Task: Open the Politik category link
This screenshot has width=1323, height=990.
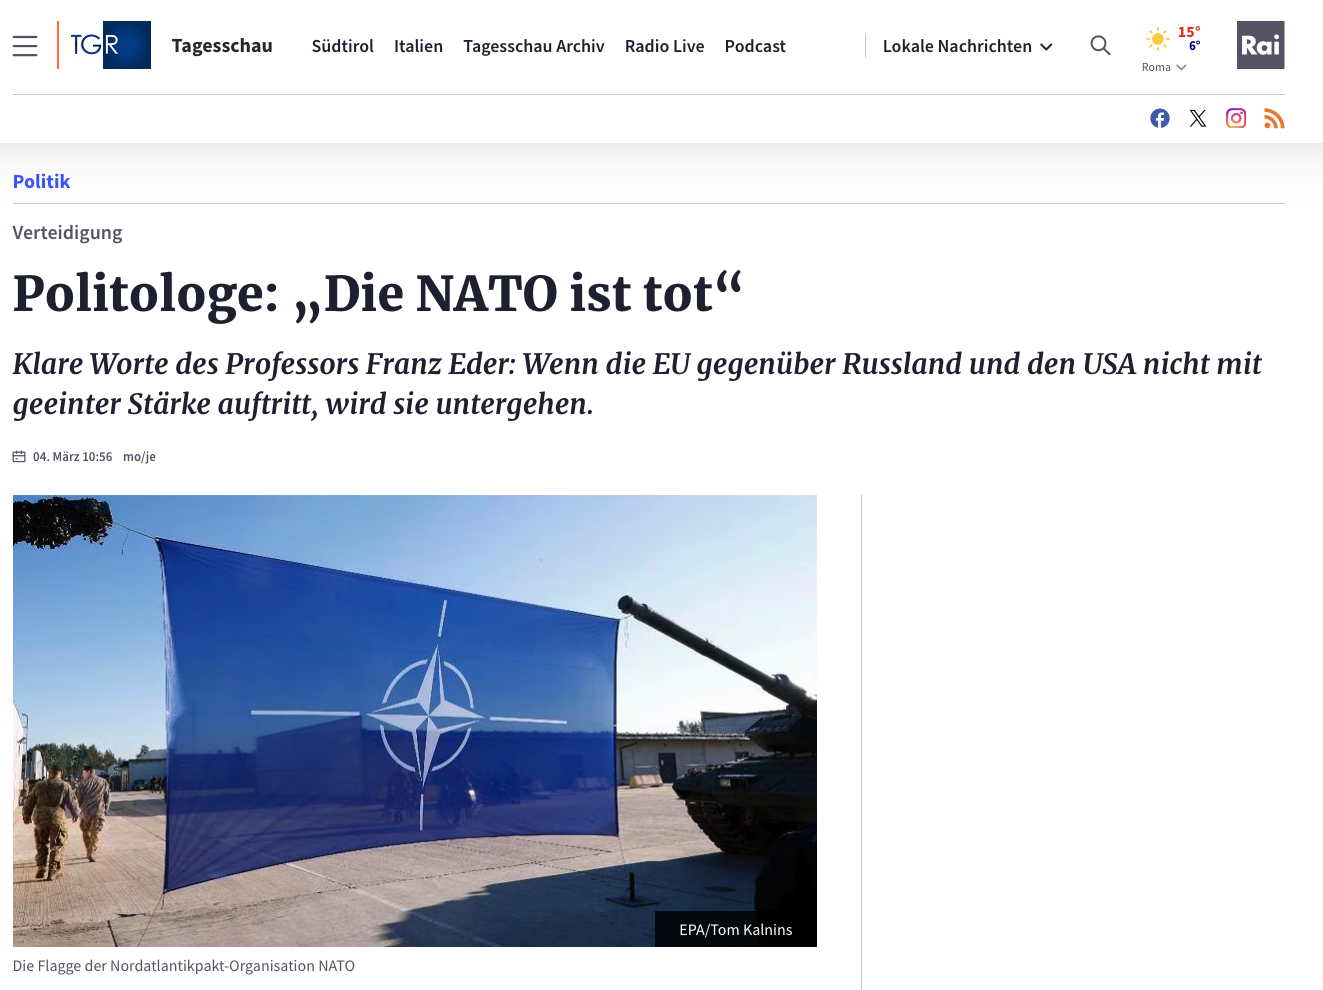Action: click(41, 181)
